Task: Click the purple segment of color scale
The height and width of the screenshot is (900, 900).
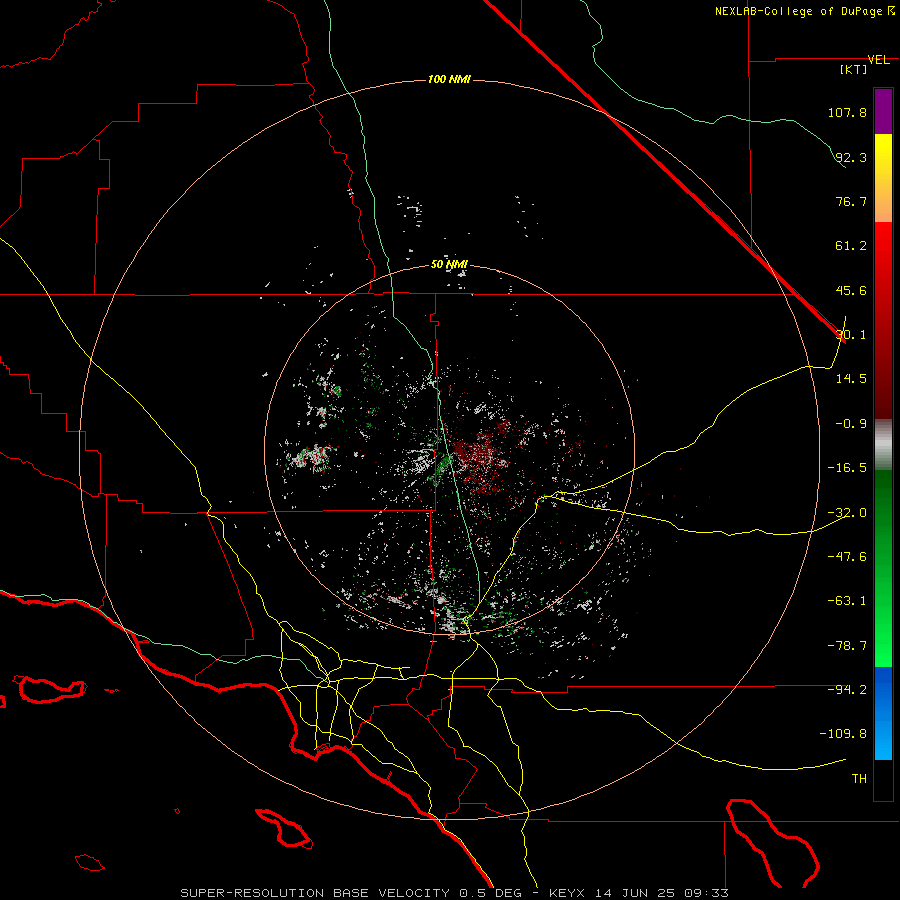Action: (883, 111)
